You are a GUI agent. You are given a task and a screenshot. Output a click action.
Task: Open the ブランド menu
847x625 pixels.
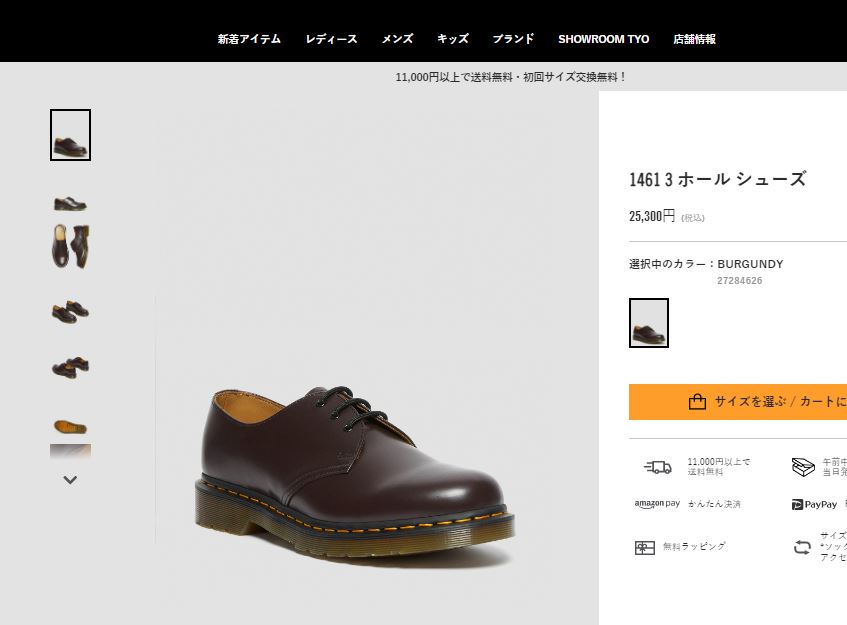click(513, 39)
